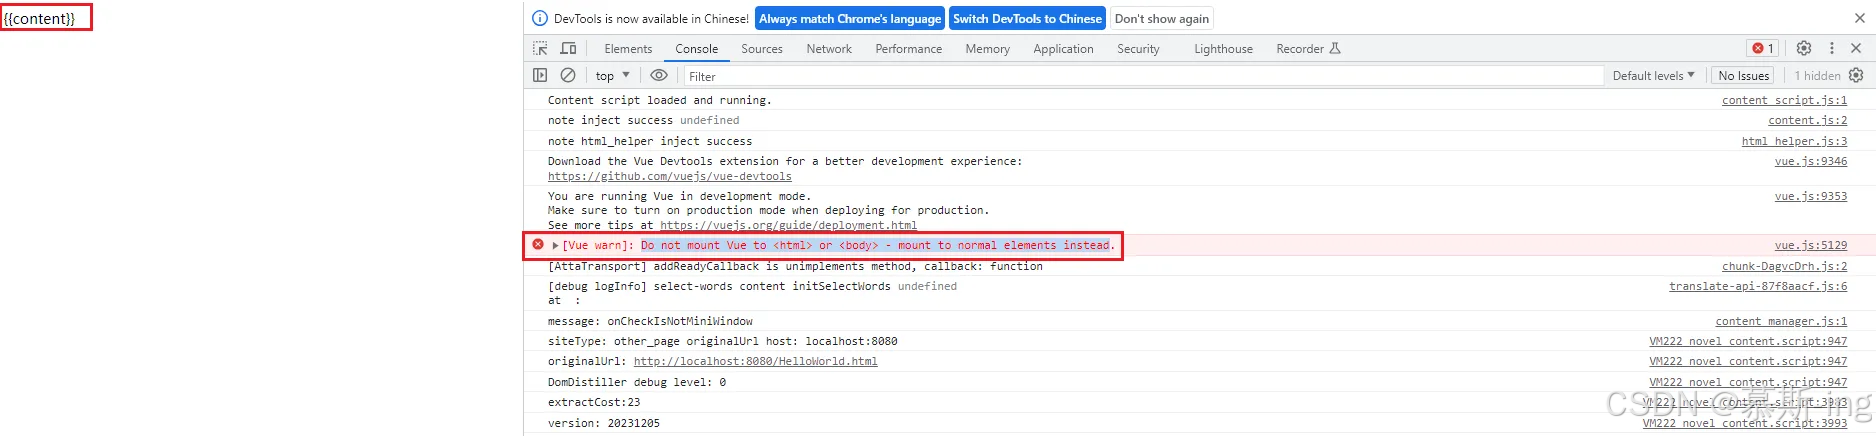
Task: Open the localhost:8080/HelloWorld.html link
Action: 756,361
